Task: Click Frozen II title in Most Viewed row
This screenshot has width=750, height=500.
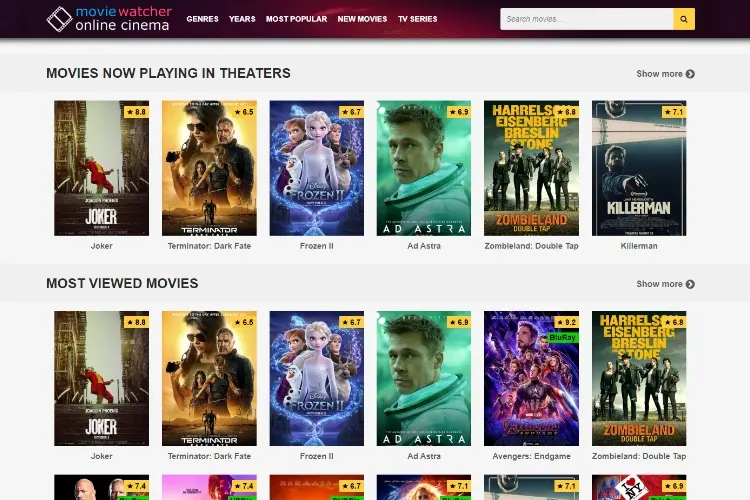Action: pyautogui.click(x=317, y=456)
